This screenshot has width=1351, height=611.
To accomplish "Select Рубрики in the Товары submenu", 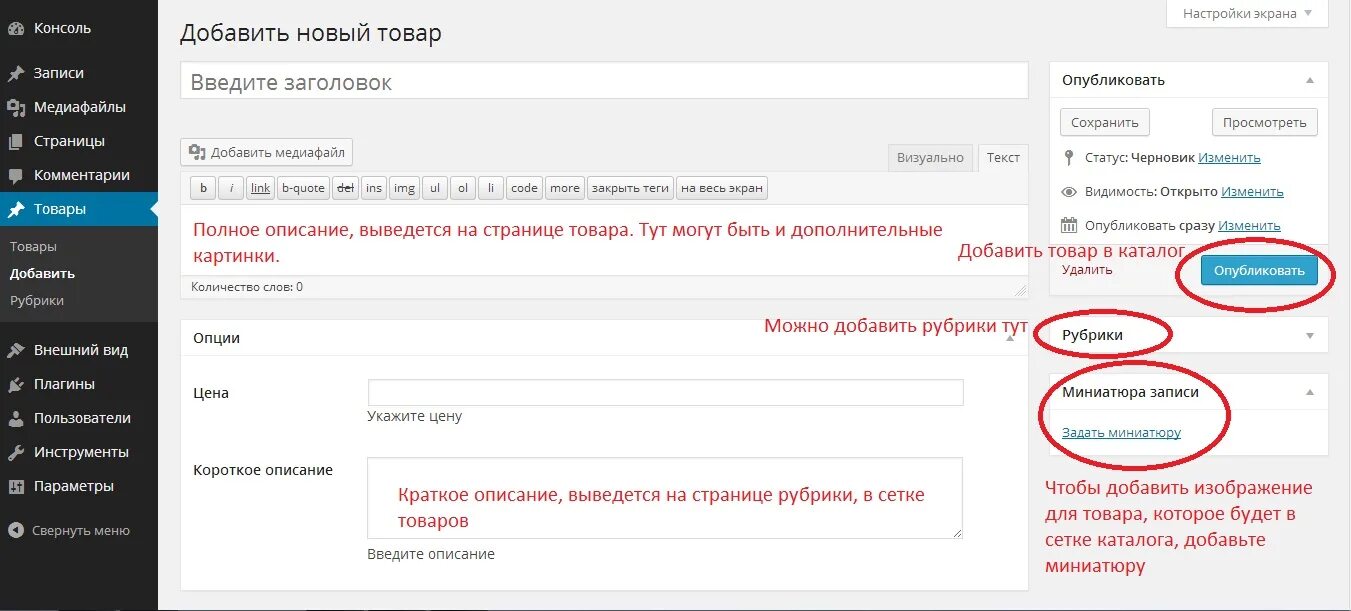I will pyautogui.click(x=37, y=300).
